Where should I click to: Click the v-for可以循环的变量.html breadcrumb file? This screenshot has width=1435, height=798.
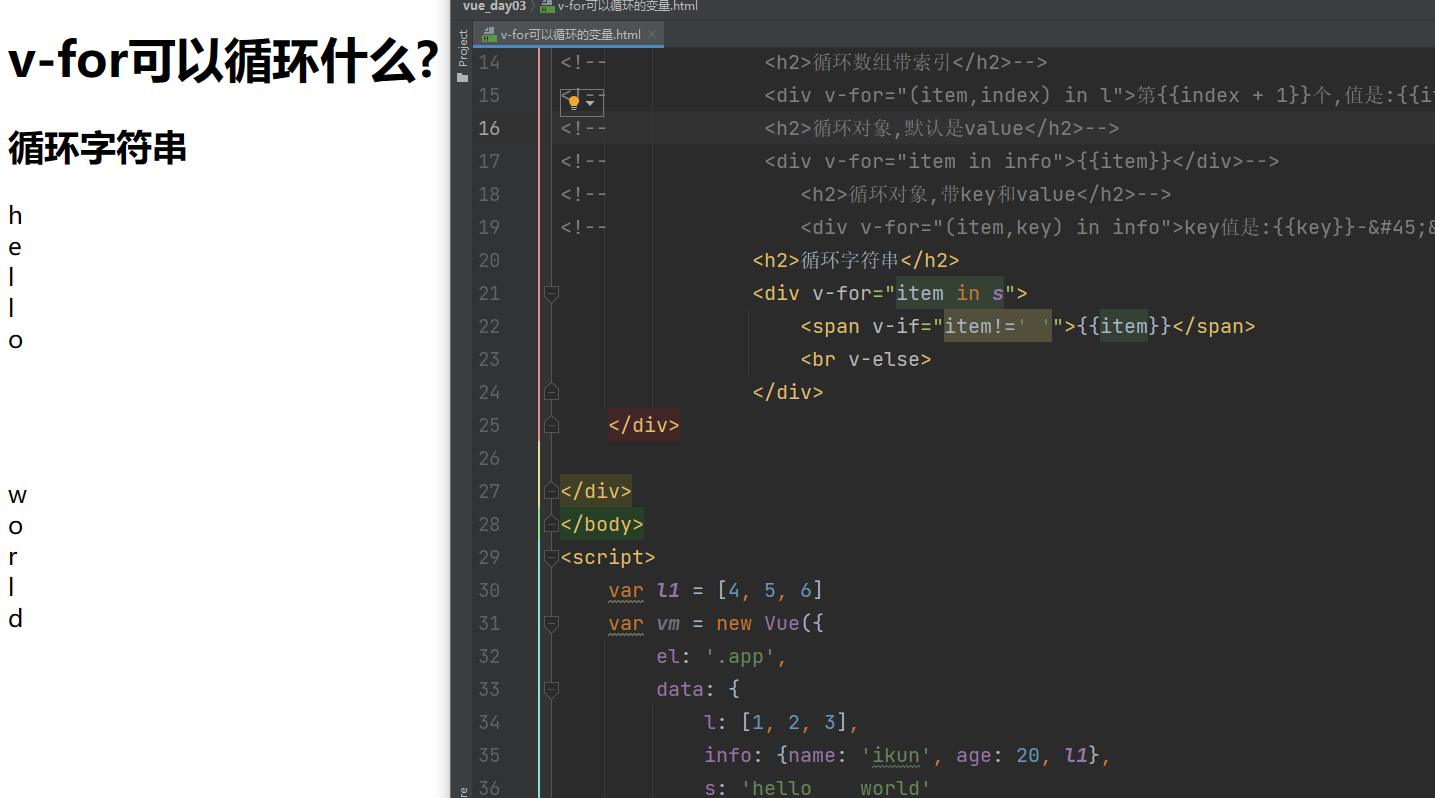(x=619, y=6)
